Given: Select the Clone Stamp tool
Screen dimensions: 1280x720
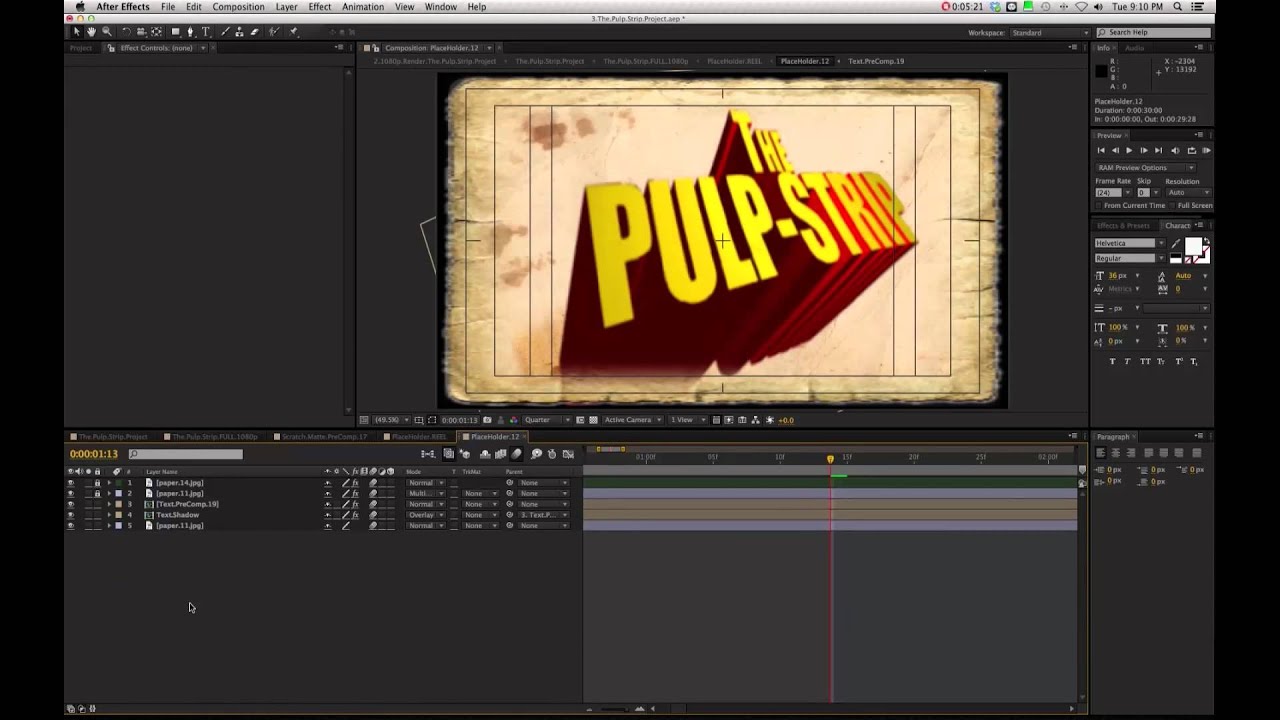Looking at the screenshot, I should [x=240, y=32].
